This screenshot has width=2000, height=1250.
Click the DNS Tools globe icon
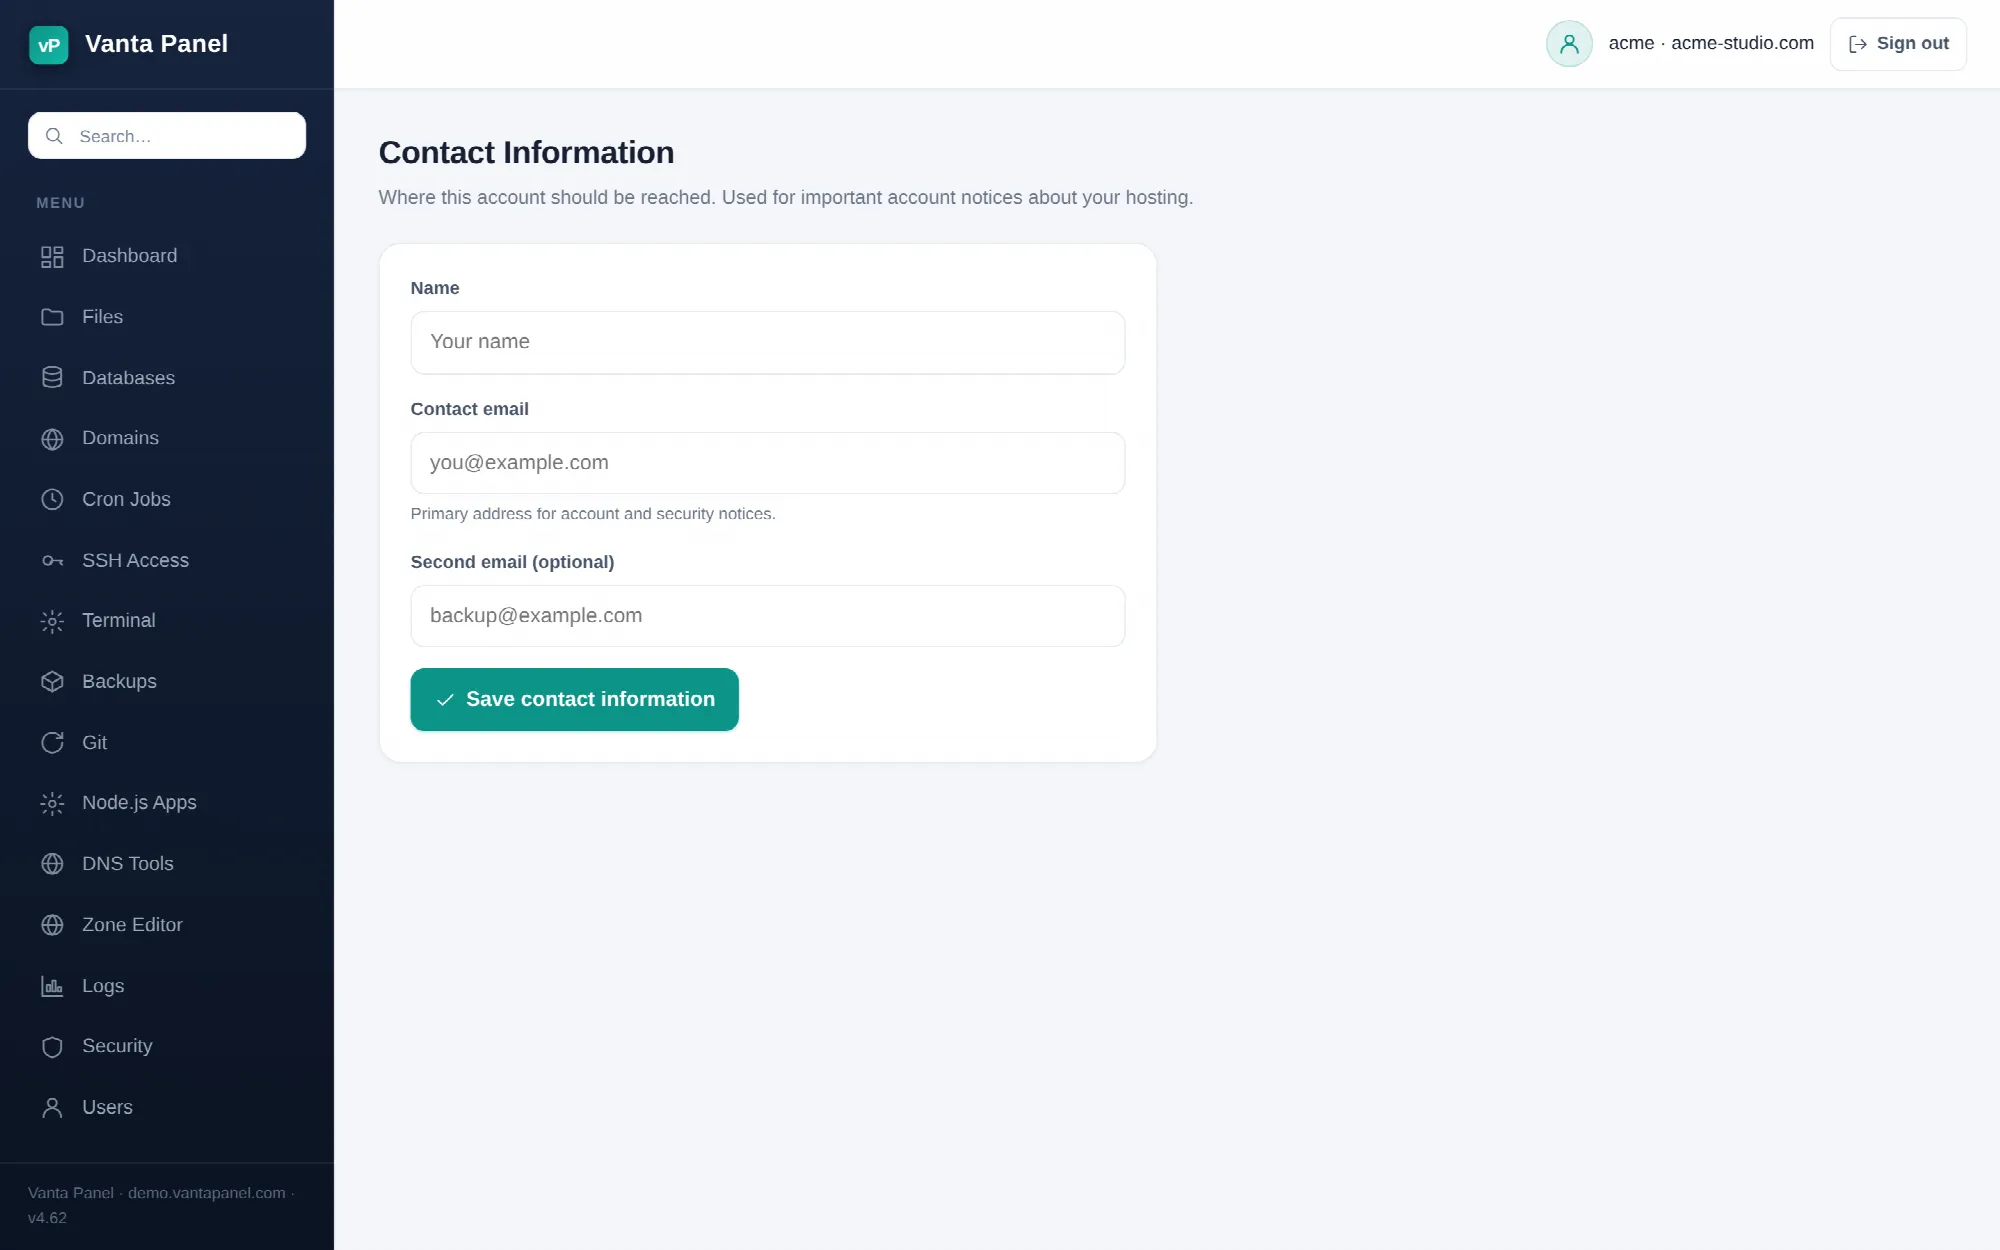(x=52, y=864)
